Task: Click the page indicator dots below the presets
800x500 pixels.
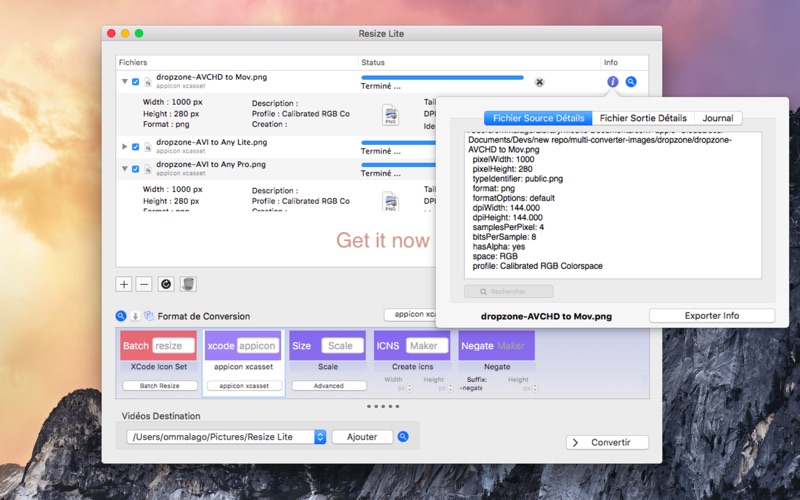Action: [x=383, y=407]
